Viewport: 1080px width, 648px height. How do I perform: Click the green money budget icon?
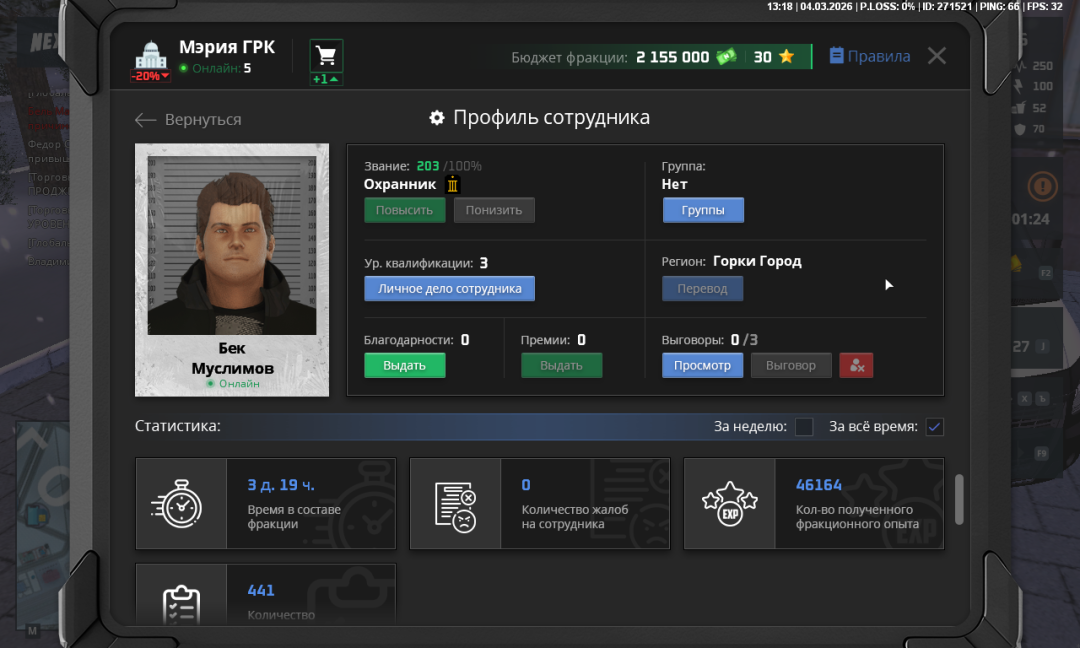(726, 57)
